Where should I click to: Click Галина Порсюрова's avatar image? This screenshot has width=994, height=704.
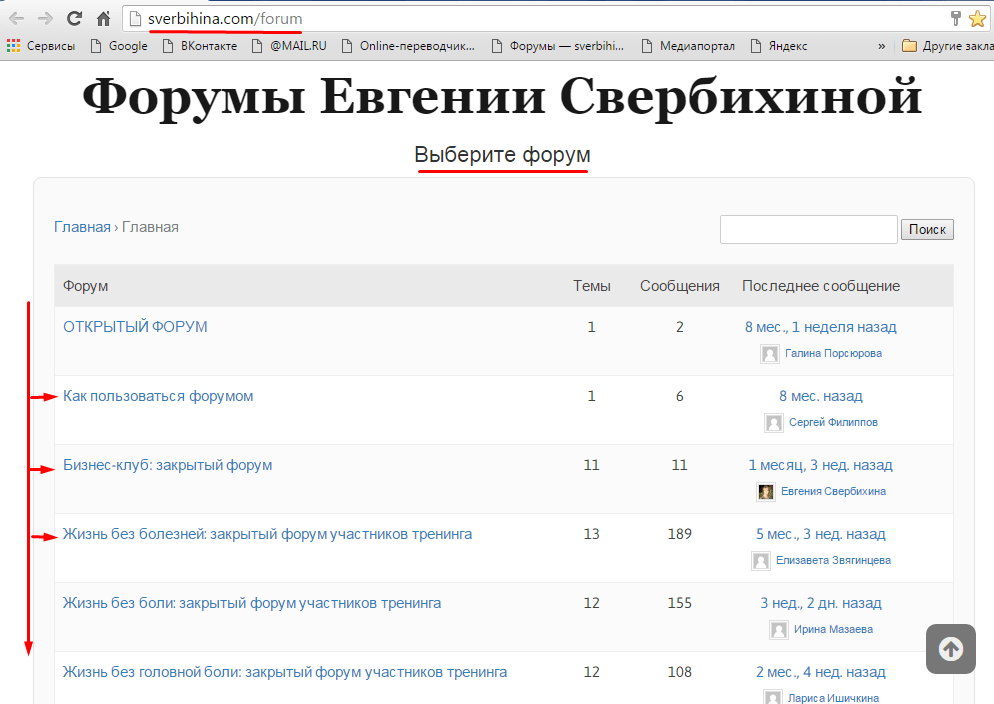[x=769, y=353]
